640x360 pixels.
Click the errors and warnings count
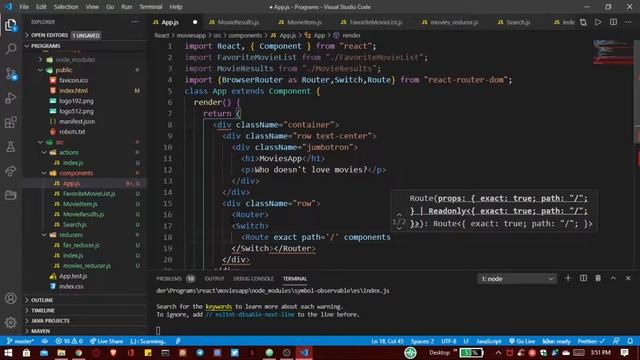(69, 341)
